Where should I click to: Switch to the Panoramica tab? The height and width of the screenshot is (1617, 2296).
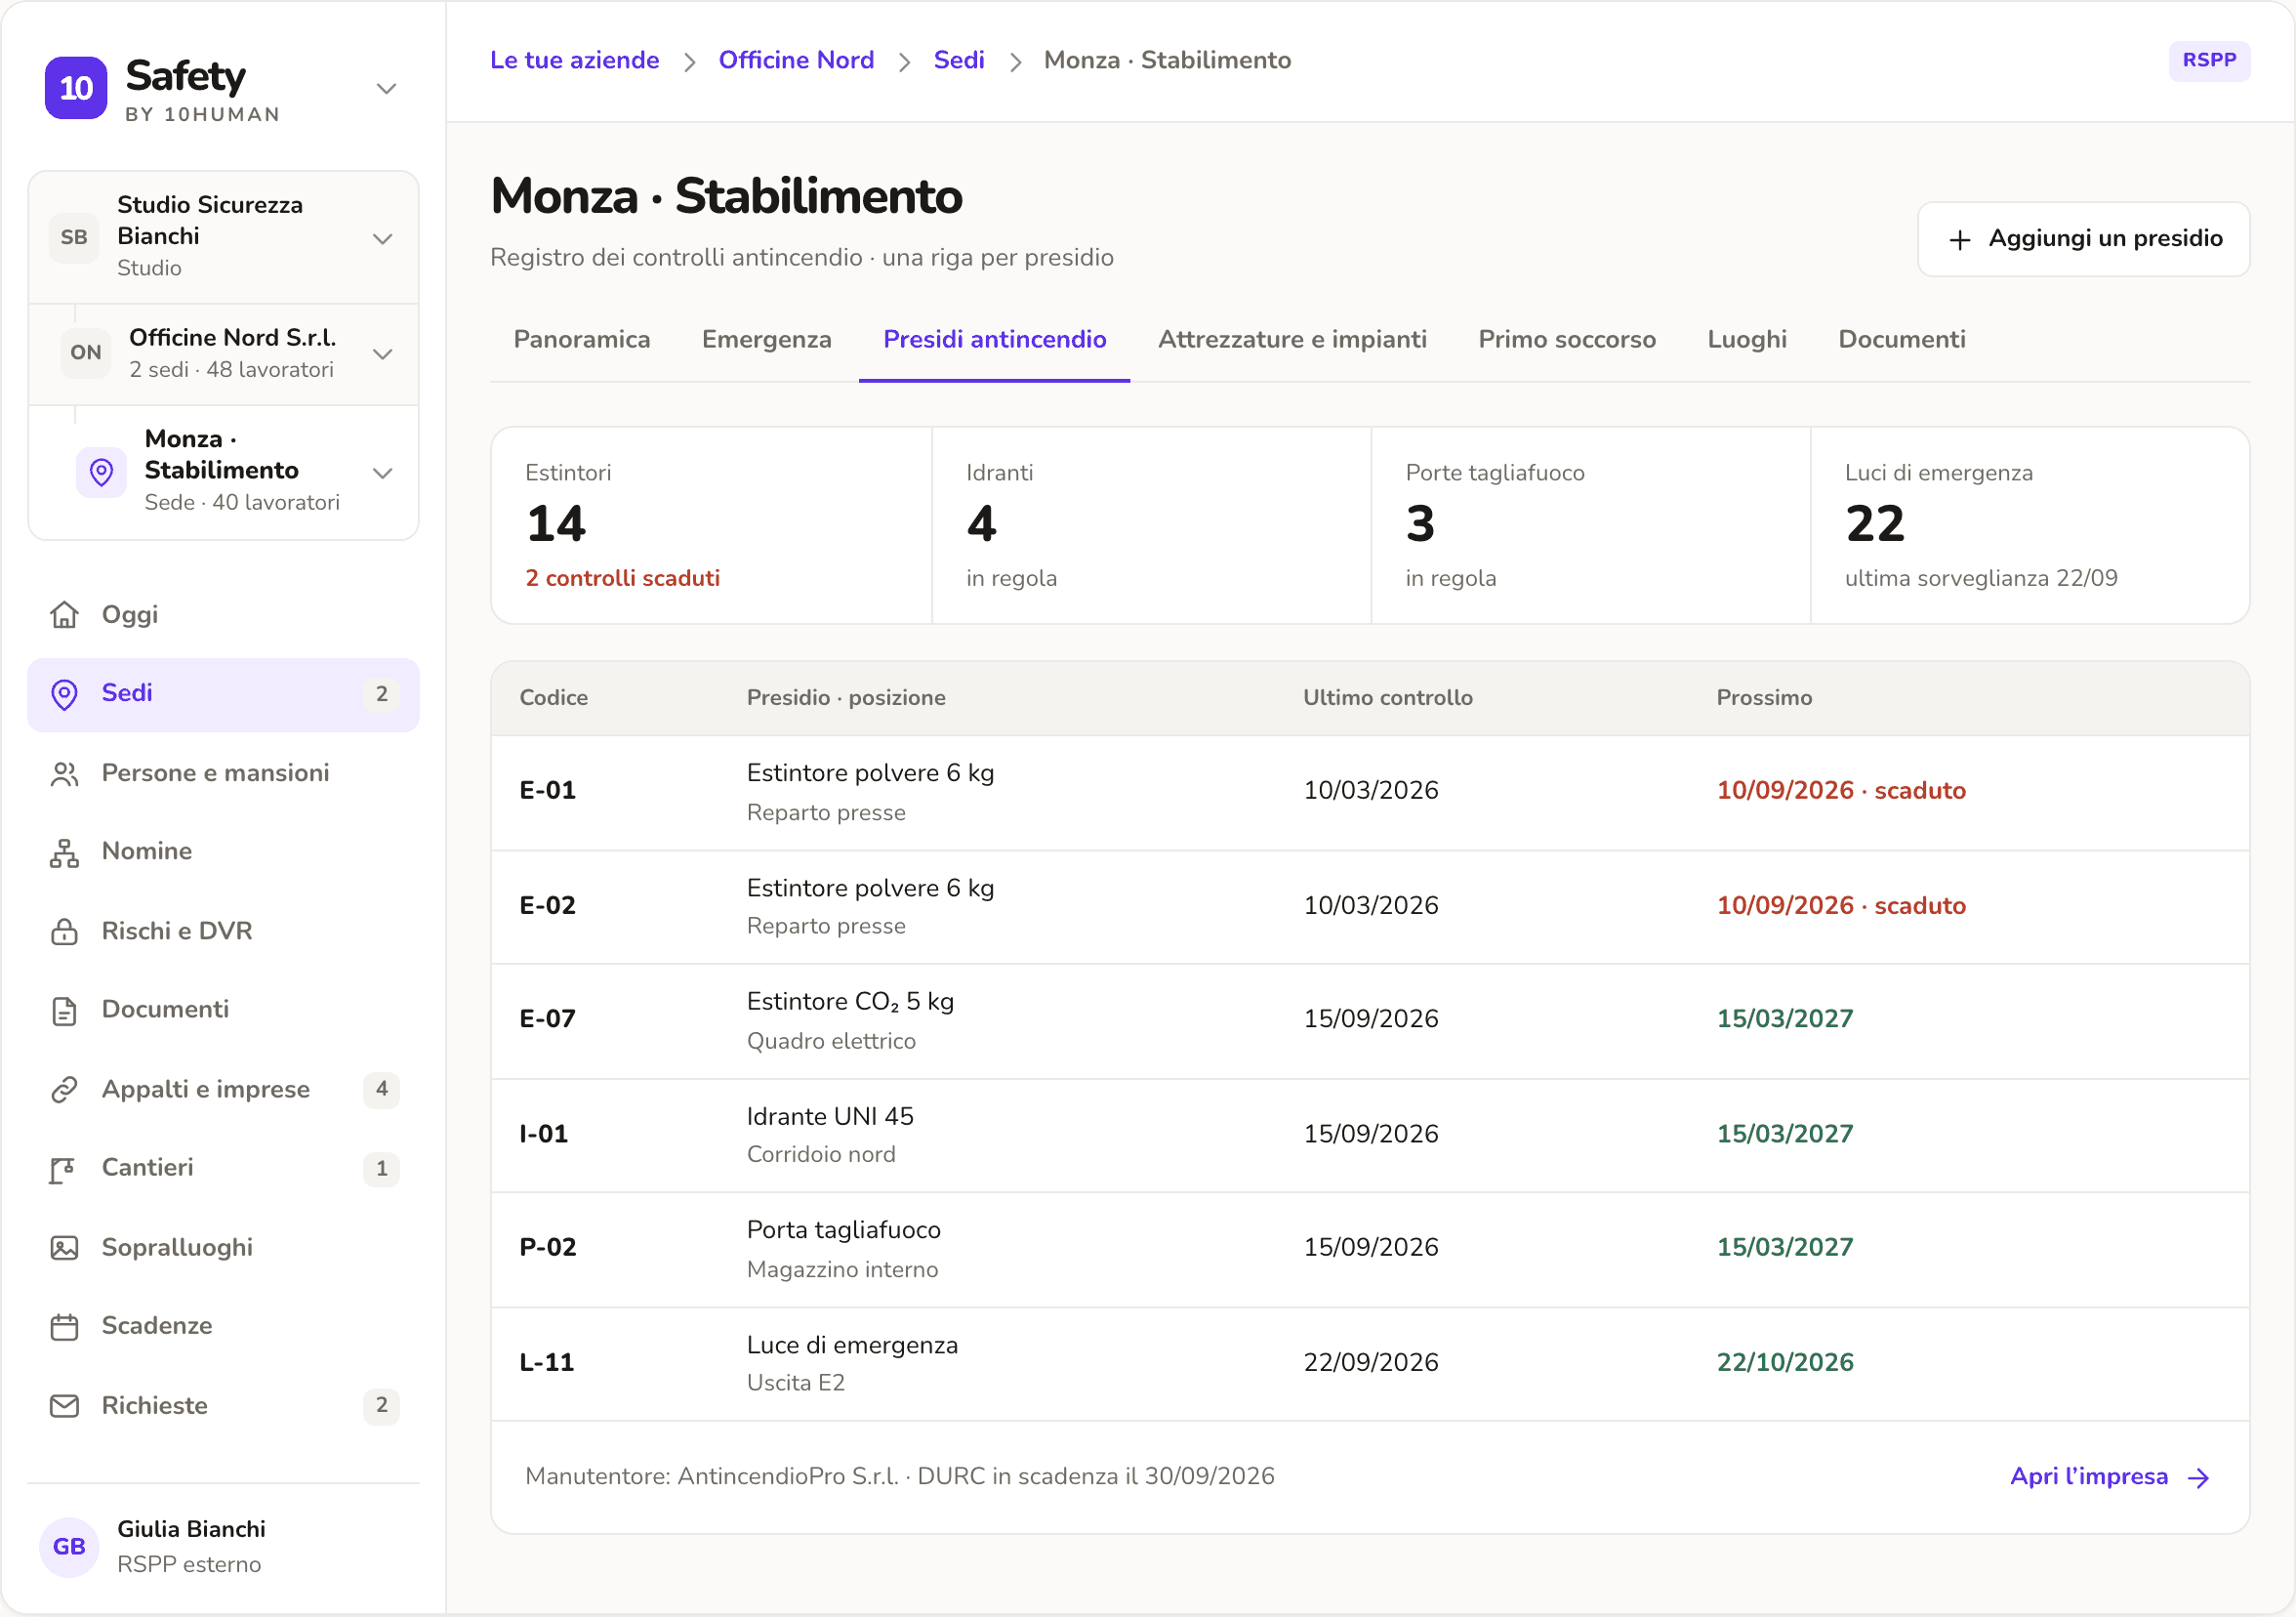(582, 339)
